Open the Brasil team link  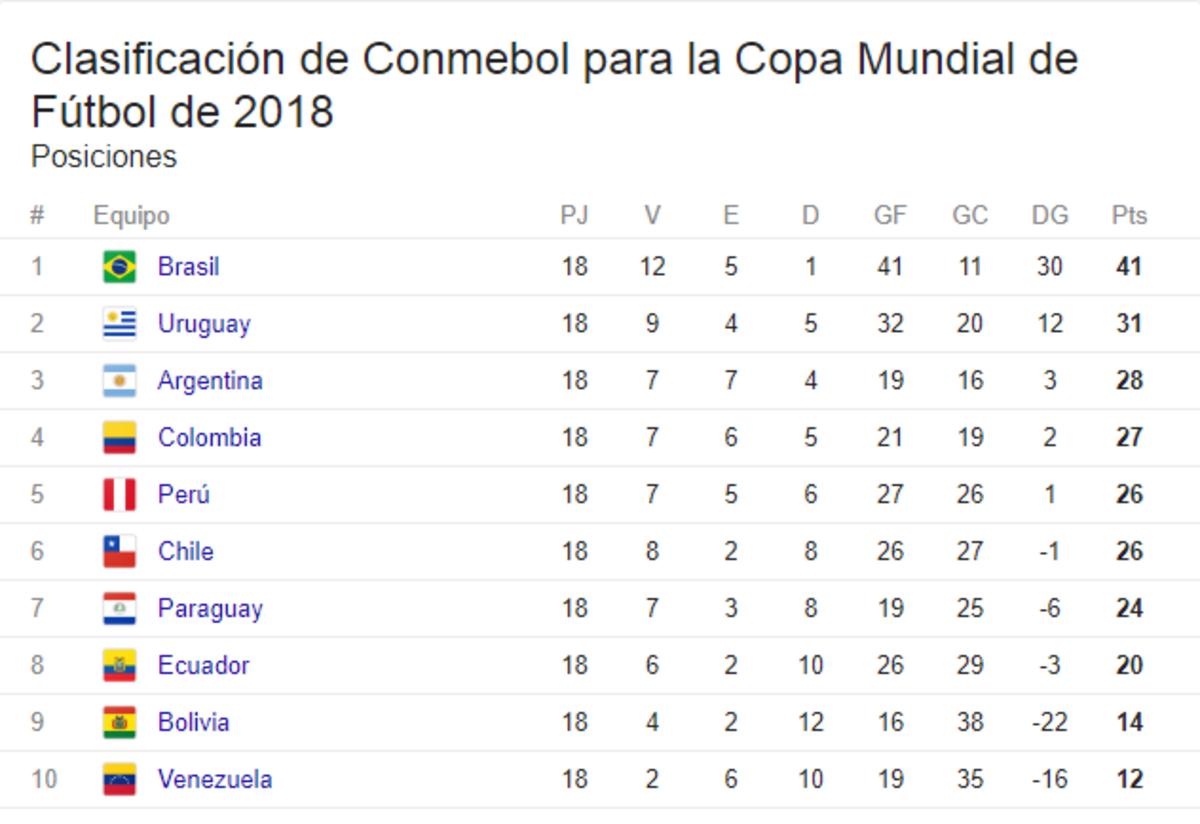click(x=188, y=267)
